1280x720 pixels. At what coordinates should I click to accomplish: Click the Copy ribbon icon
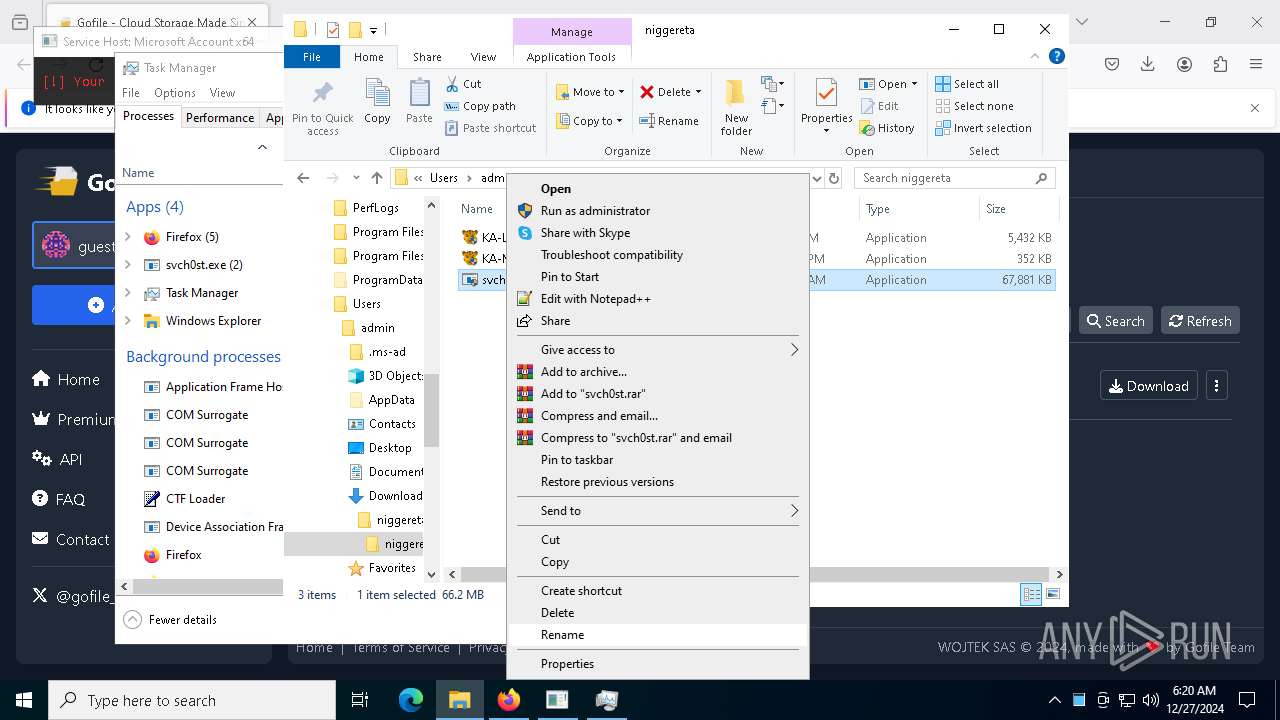tap(377, 101)
